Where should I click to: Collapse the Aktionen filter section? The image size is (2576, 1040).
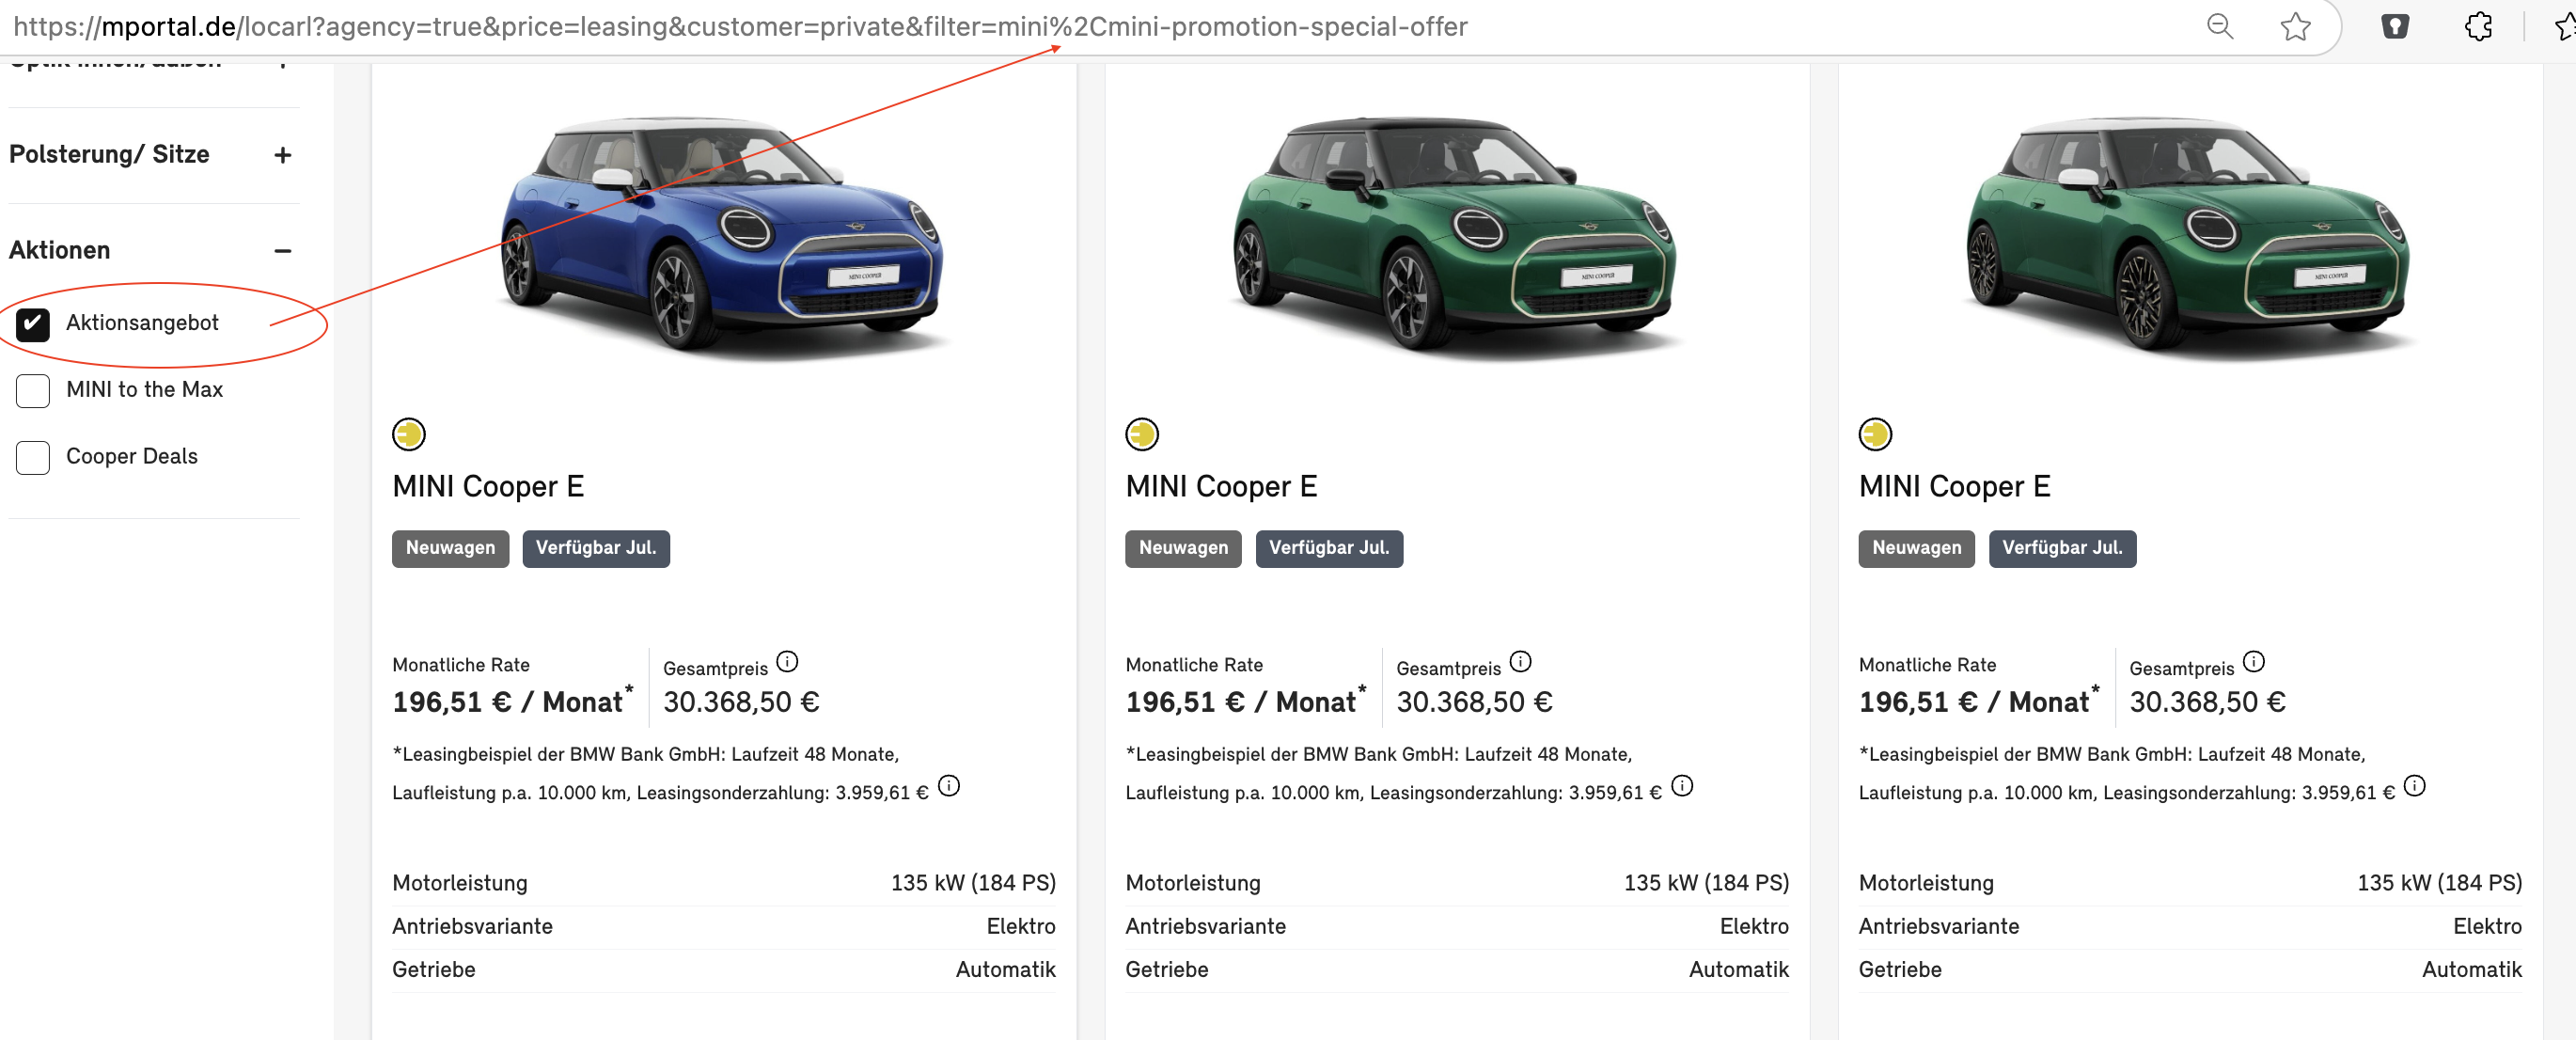point(283,251)
